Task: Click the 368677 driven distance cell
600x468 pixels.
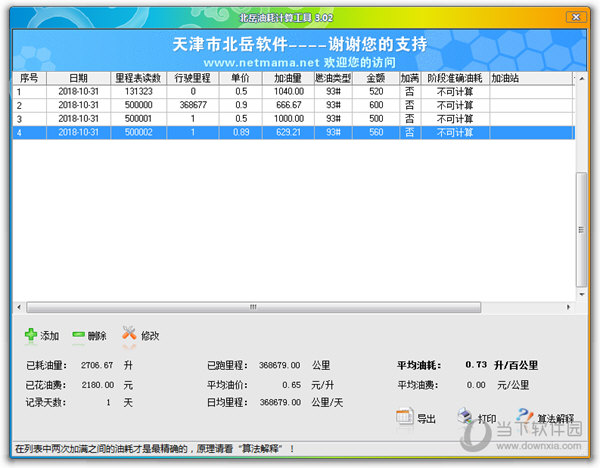Action: (193, 105)
